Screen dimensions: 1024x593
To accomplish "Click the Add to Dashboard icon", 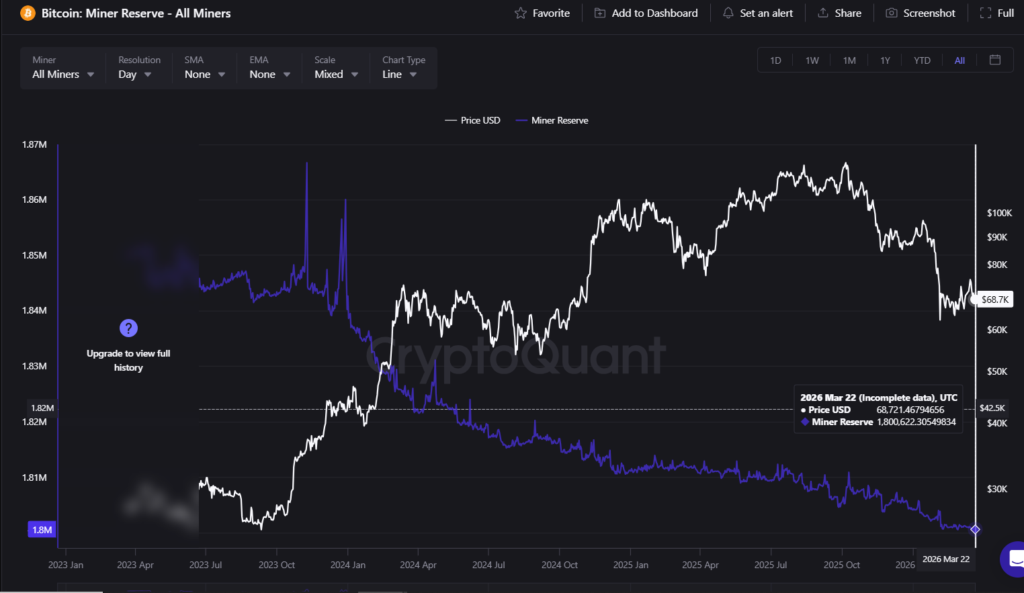I will (599, 13).
